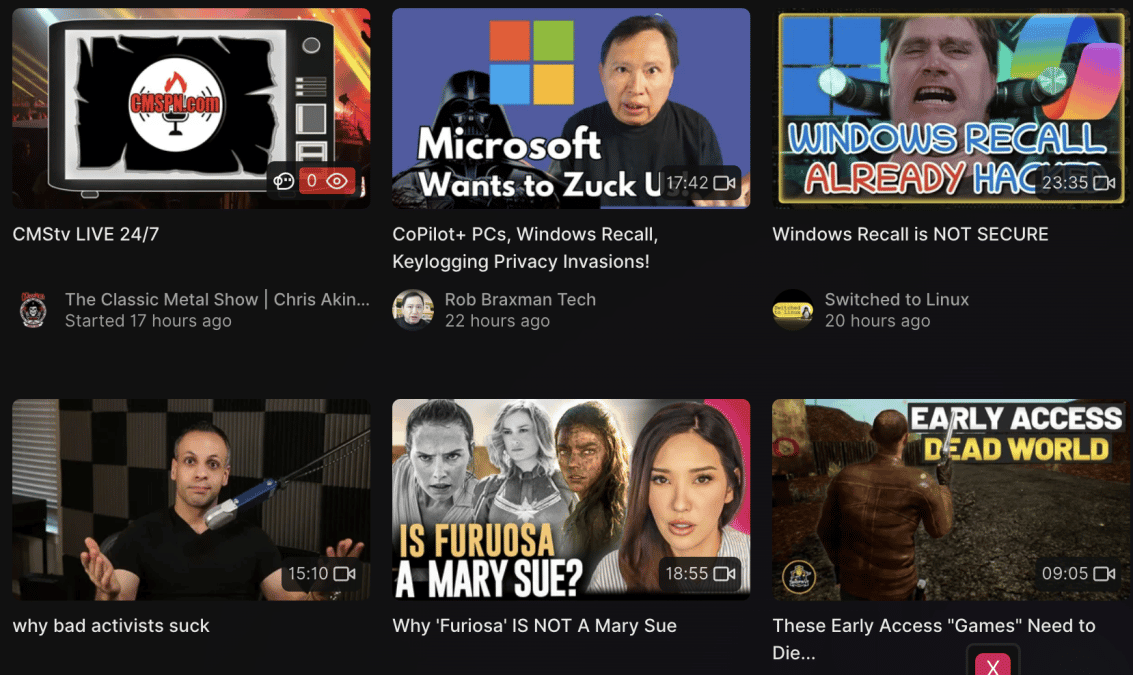Image resolution: width=1133 pixels, height=675 pixels.
Task: Click the Rob Braxman Tech channel name
Action: pyautogui.click(x=521, y=299)
